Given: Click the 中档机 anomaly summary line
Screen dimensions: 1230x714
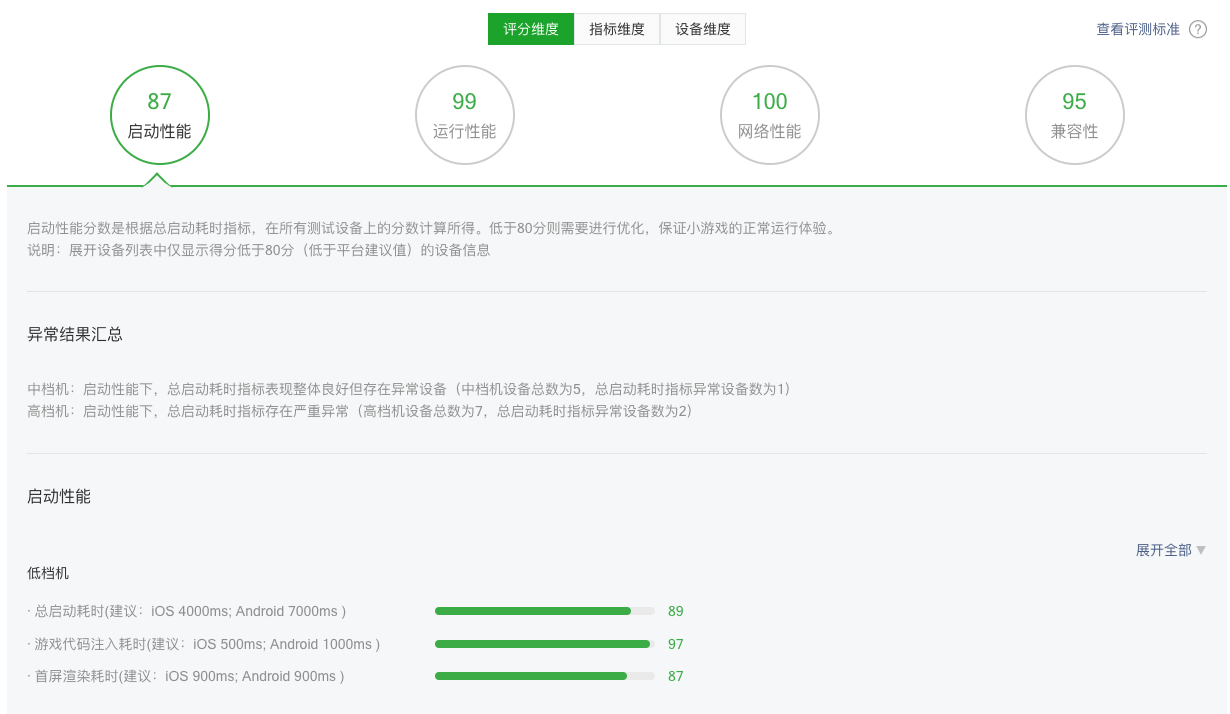Looking at the screenshot, I should [x=409, y=389].
